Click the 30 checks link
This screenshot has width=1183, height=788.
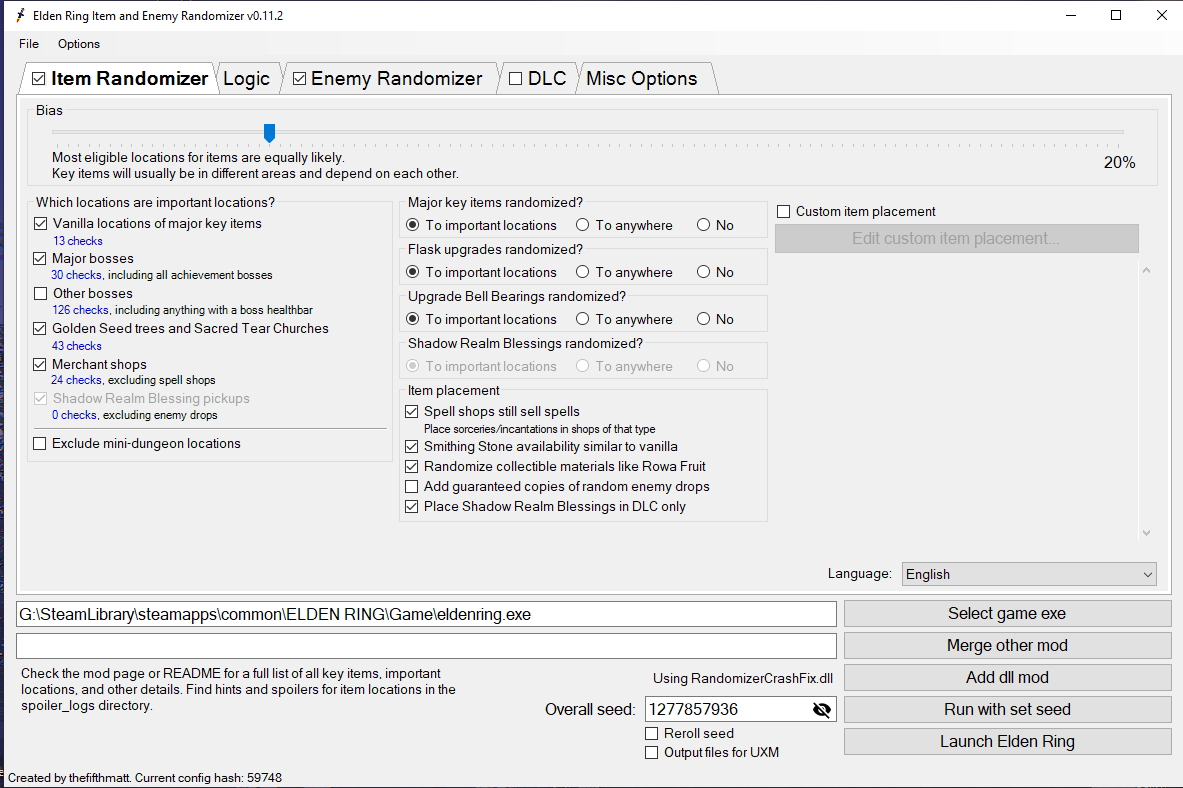pyautogui.click(x=76, y=275)
